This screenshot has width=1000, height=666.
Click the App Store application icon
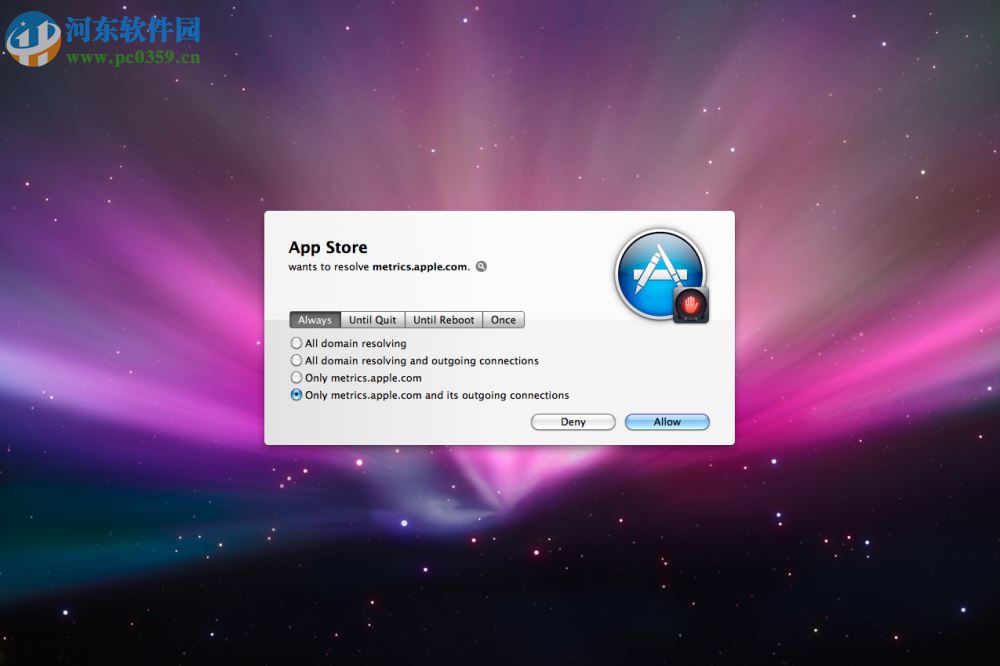[660, 272]
